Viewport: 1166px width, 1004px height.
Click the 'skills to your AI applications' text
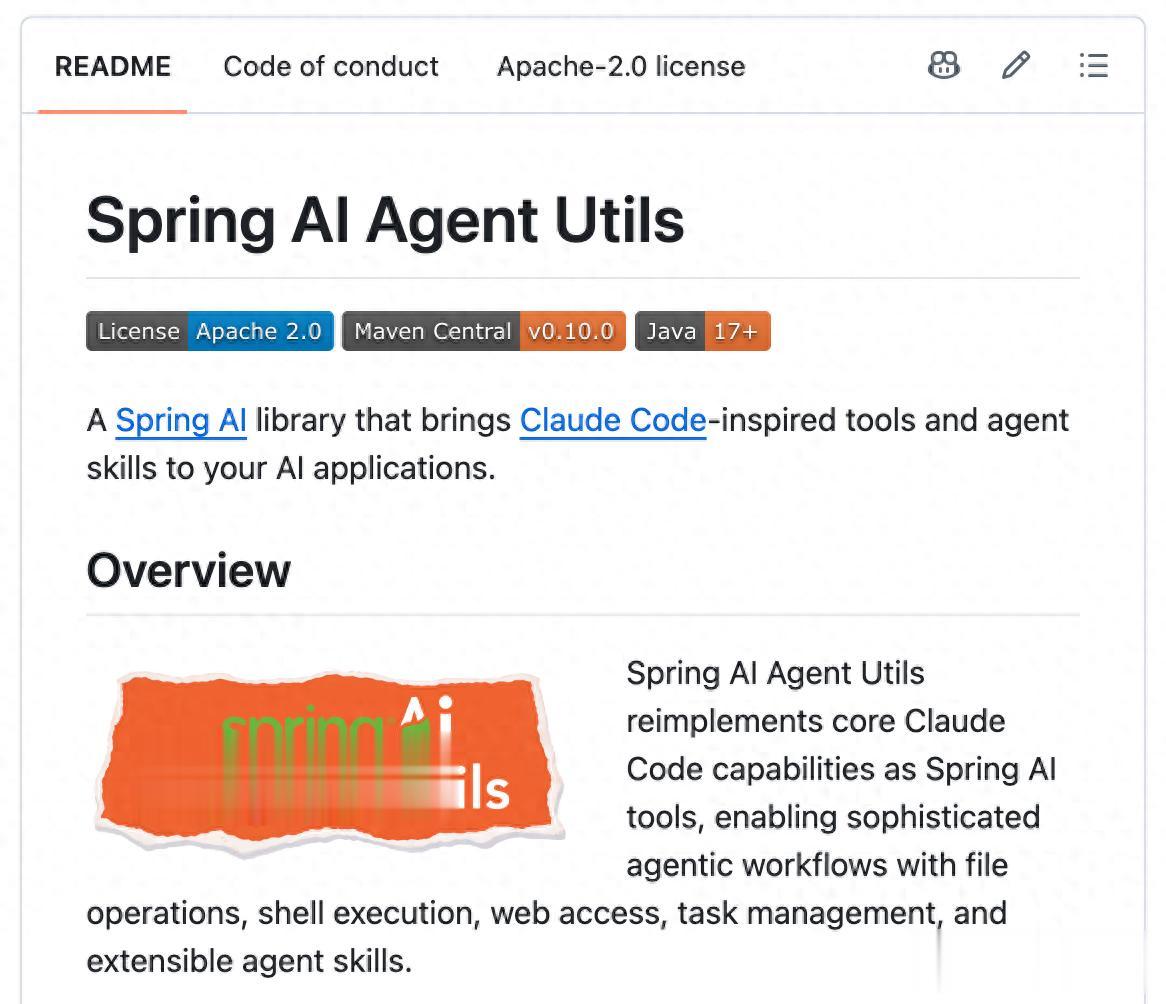point(291,469)
